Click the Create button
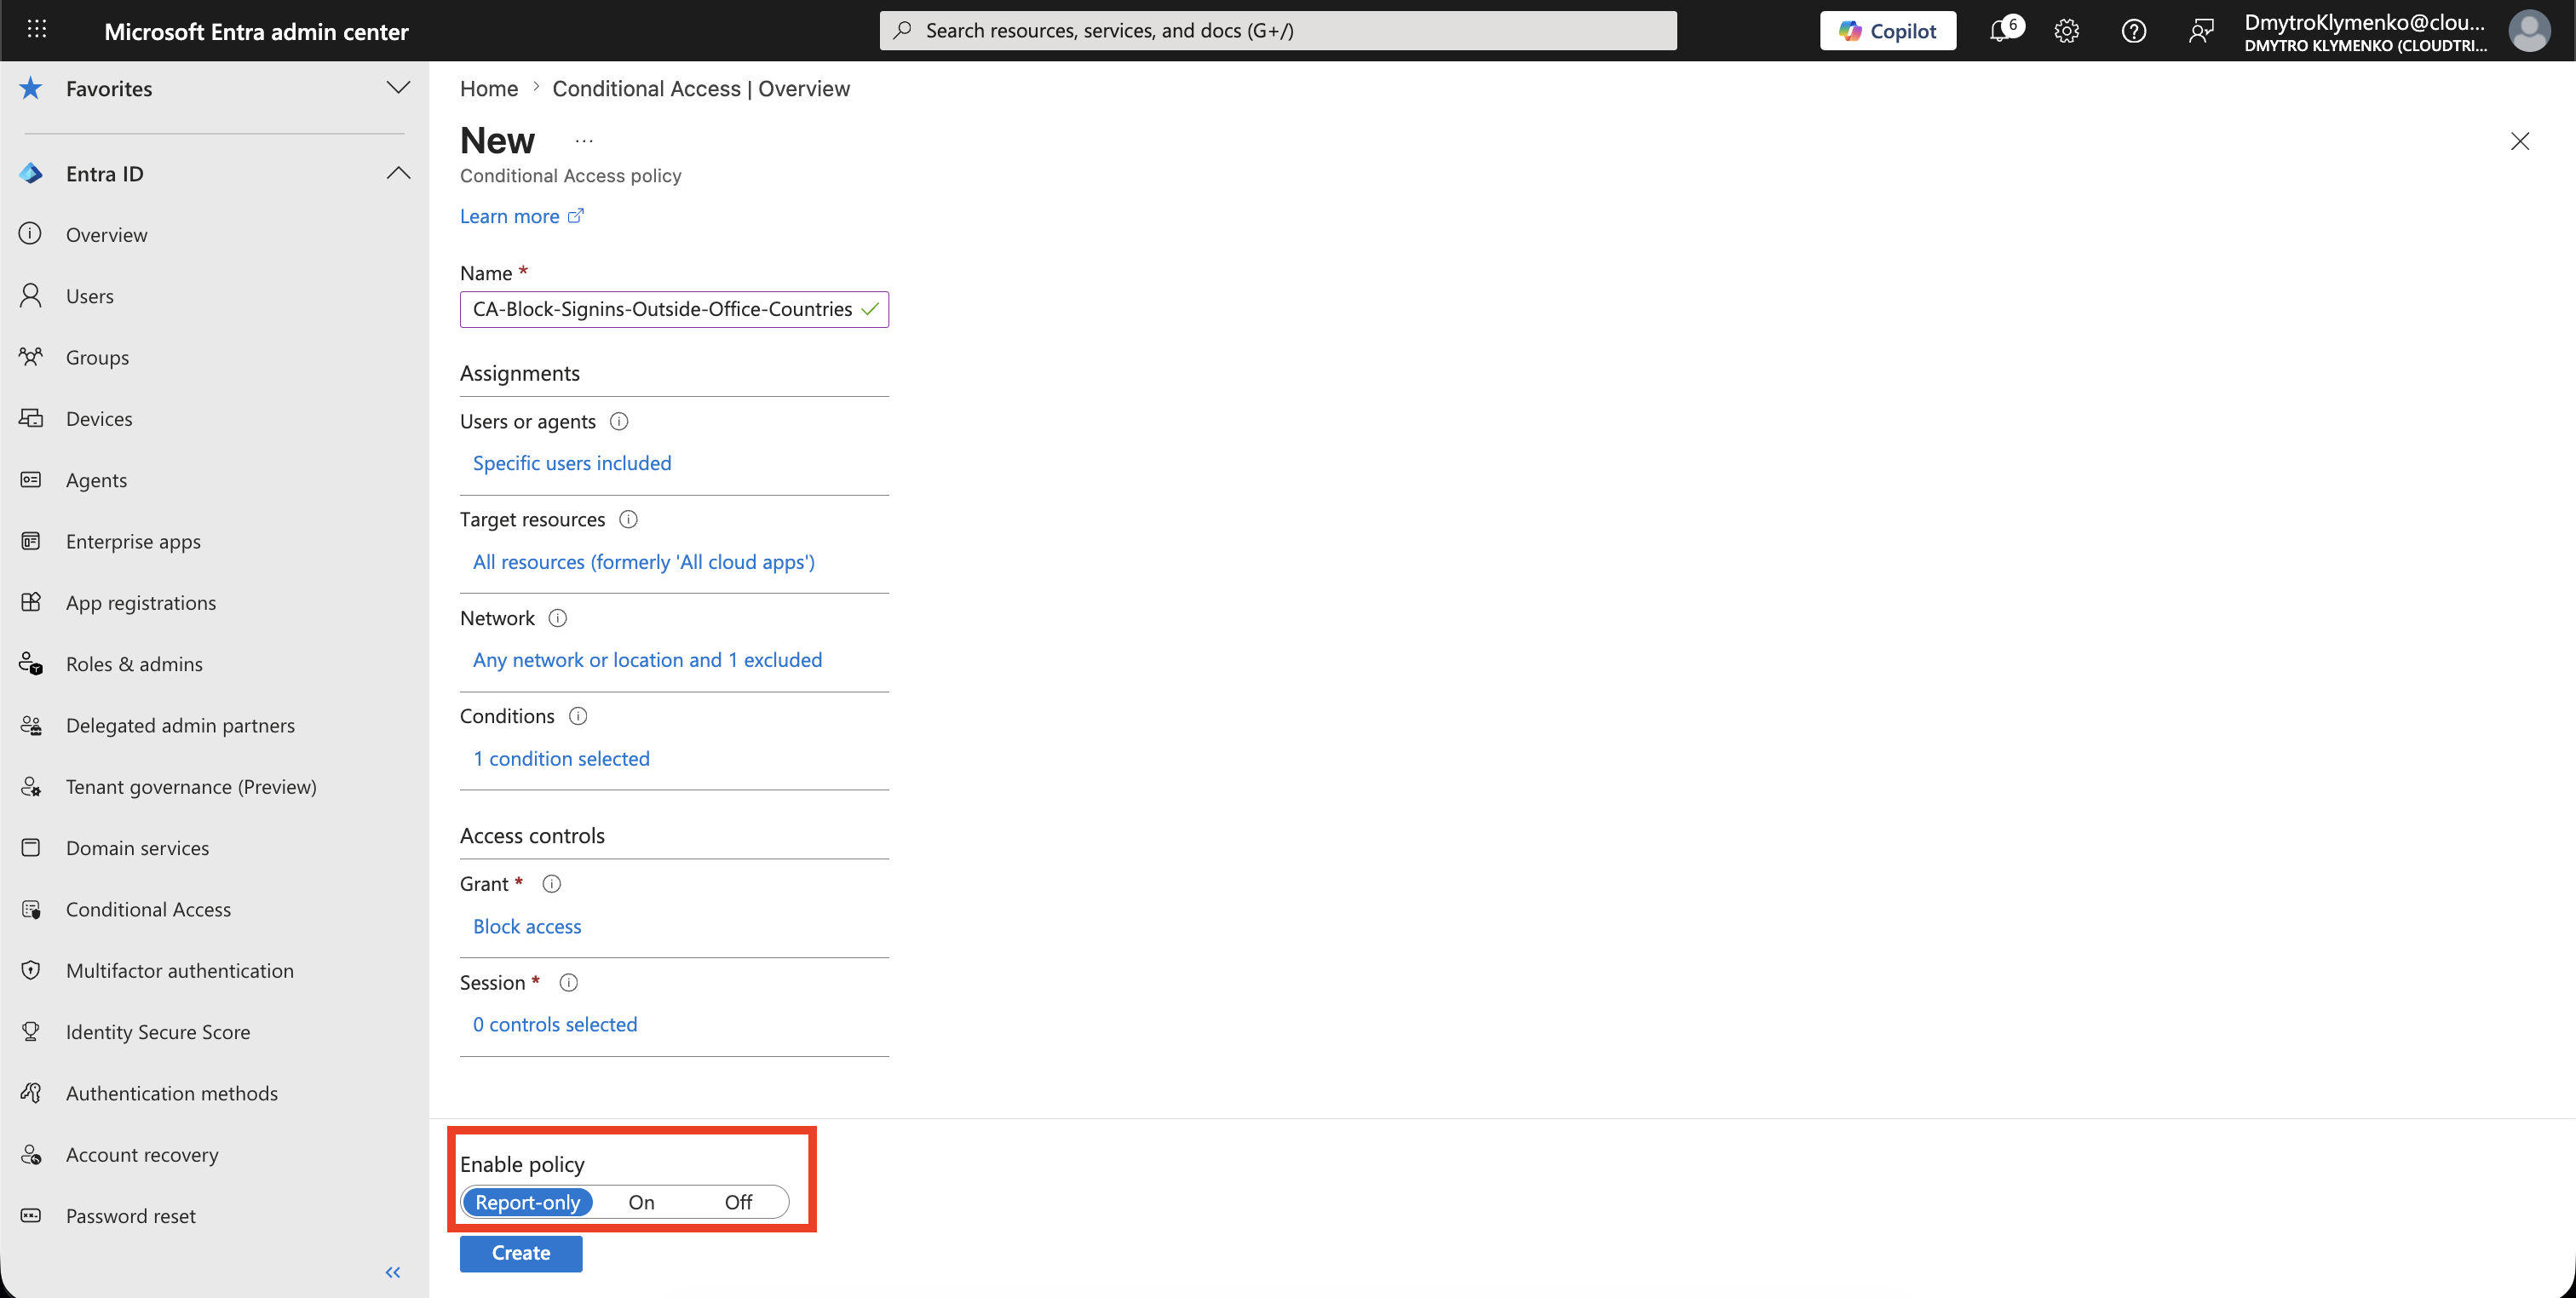This screenshot has width=2576, height=1298. coord(521,1253)
